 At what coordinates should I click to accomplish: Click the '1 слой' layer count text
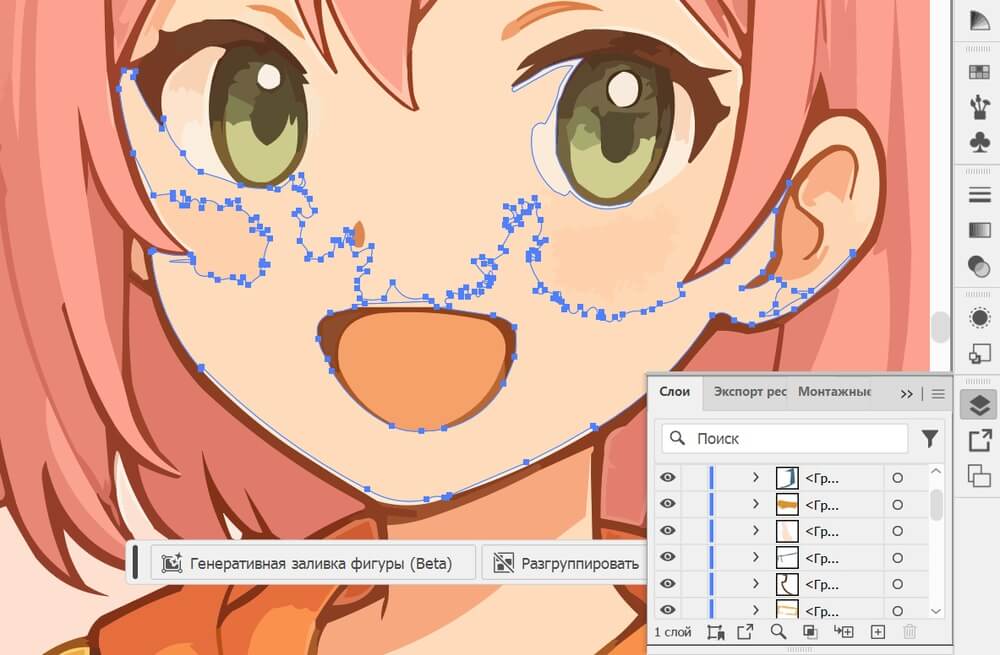click(x=673, y=632)
